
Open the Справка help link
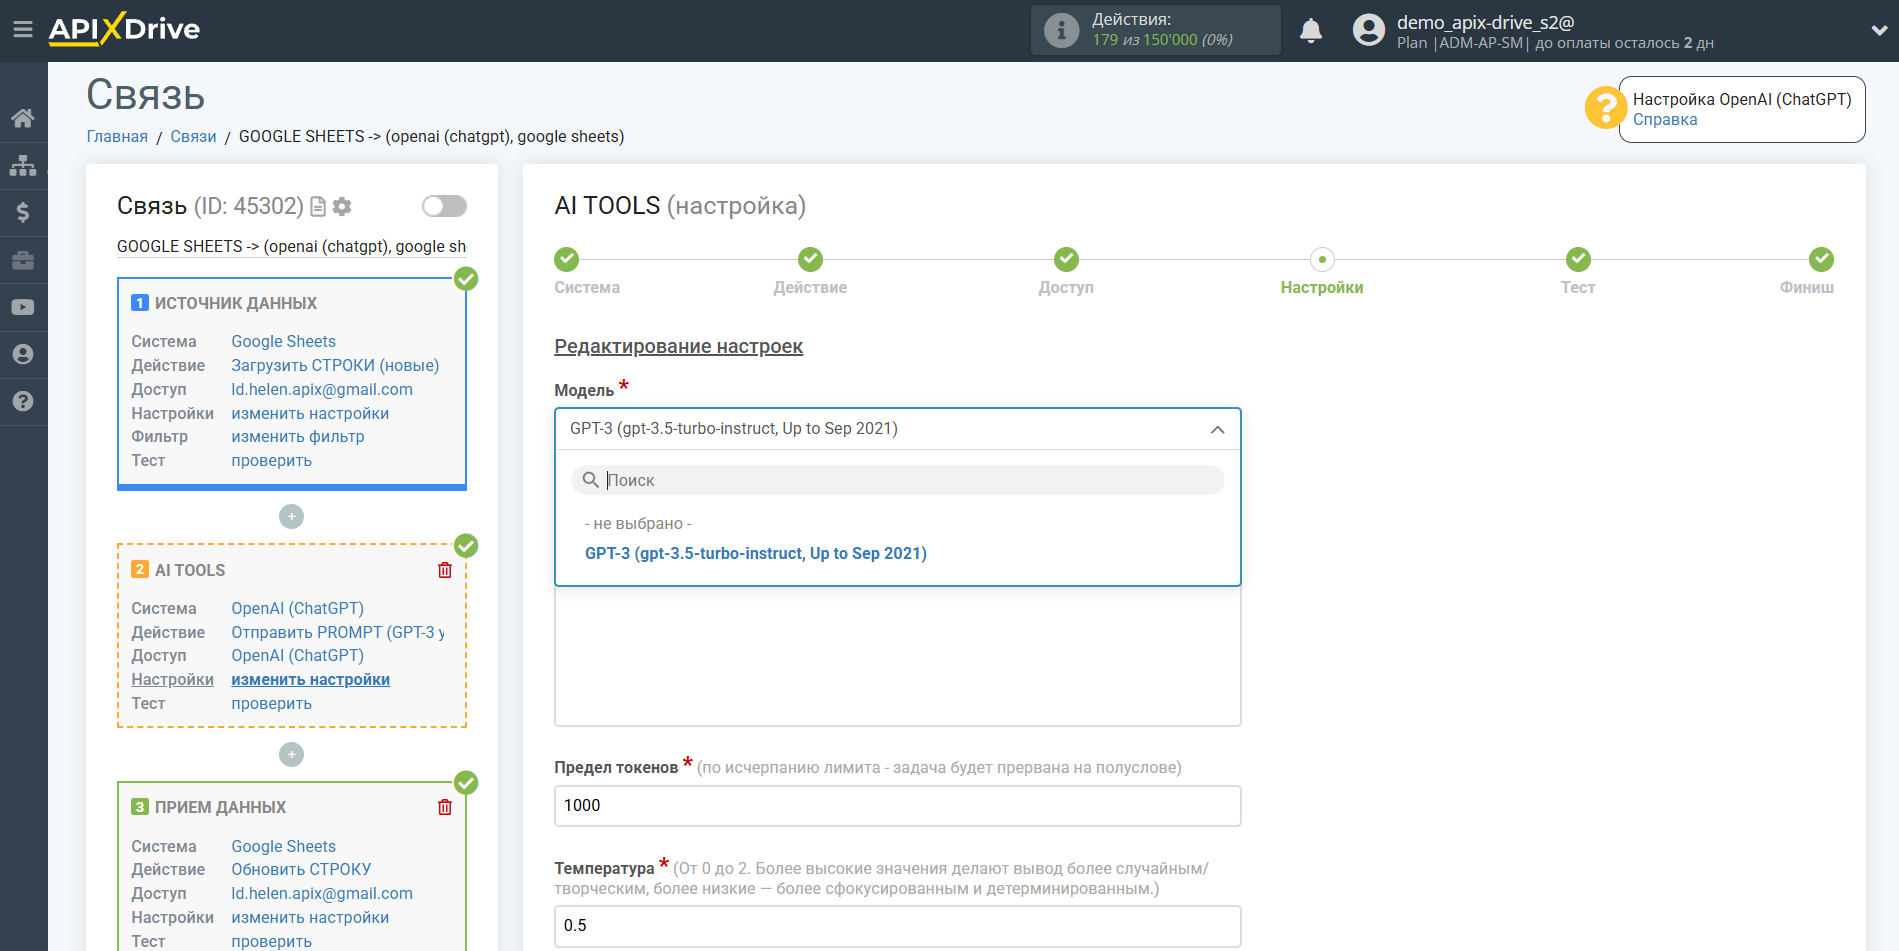(1664, 120)
